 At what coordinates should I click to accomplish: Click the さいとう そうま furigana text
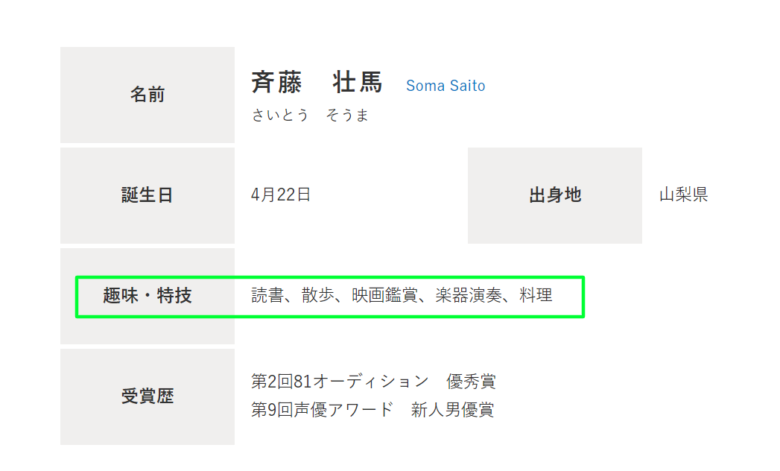point(309,115)
